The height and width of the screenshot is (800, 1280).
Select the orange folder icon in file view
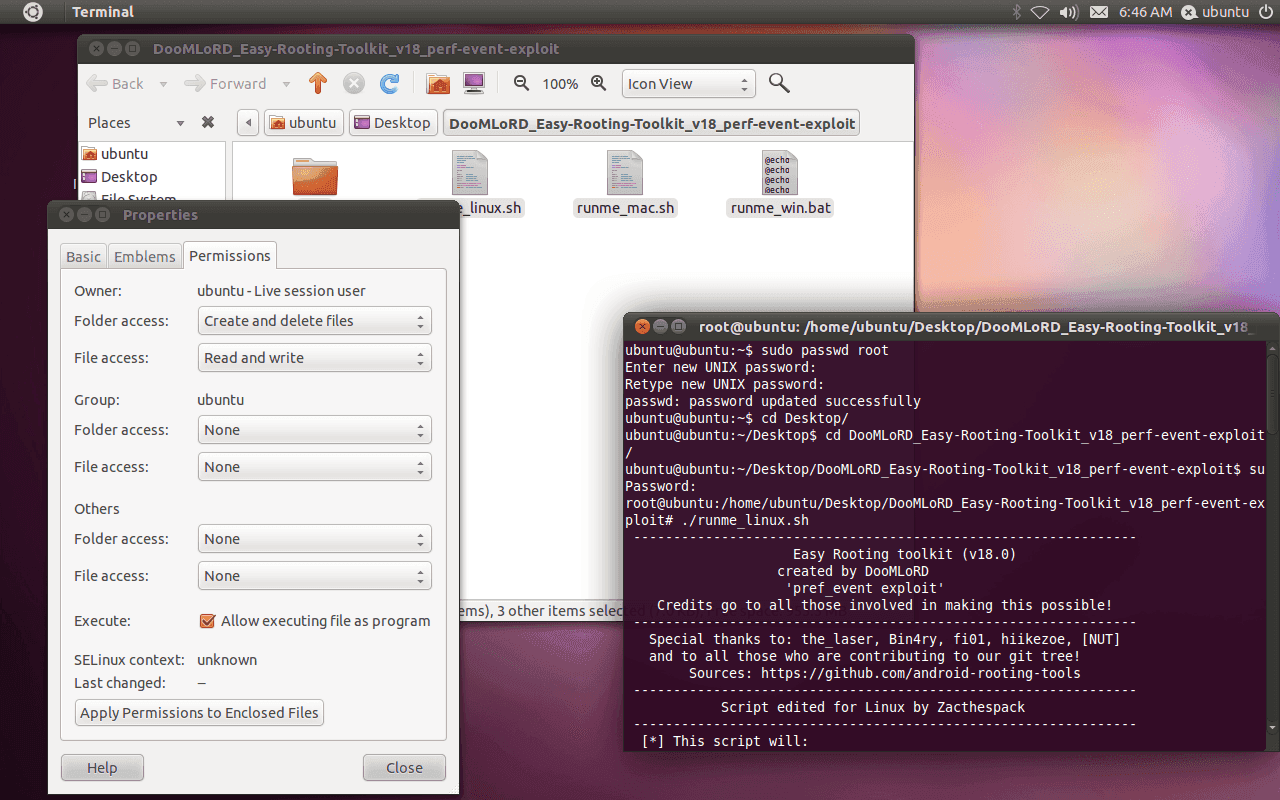[x=315, y=176]
